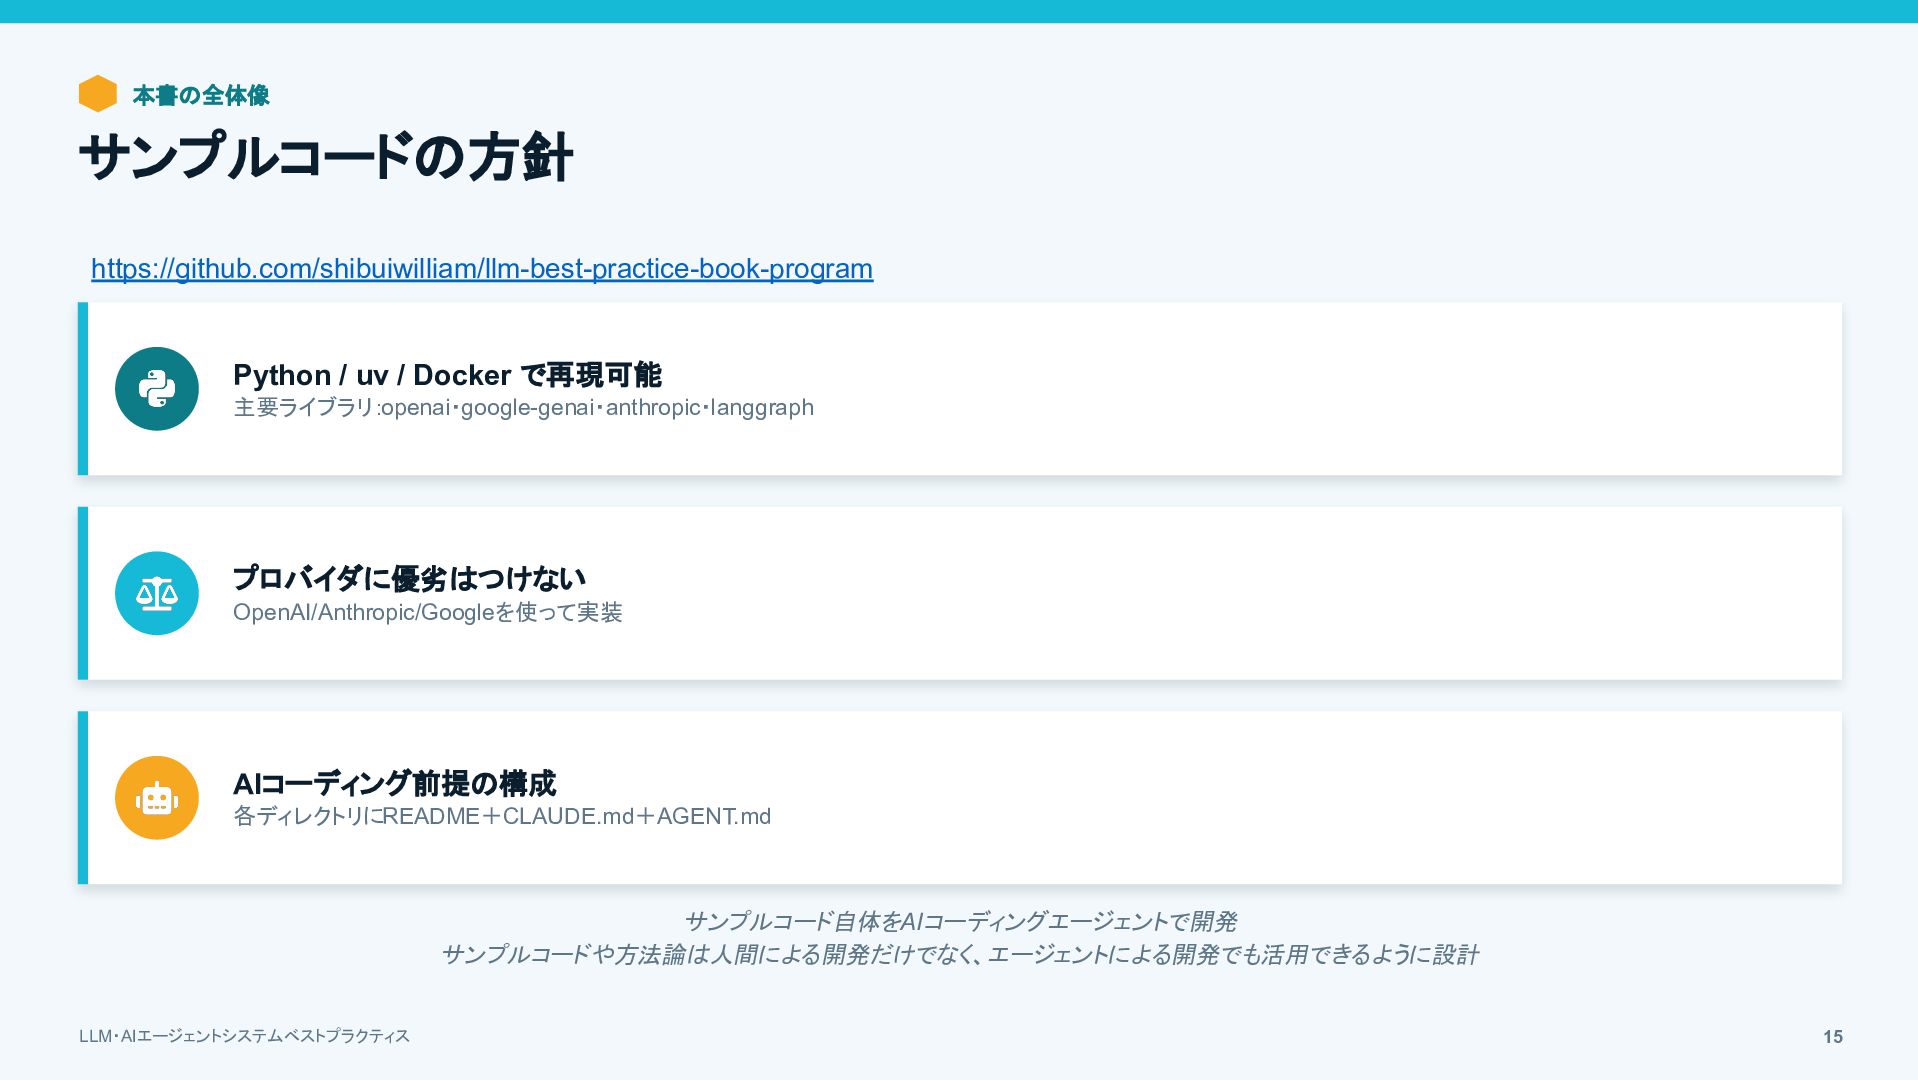Viewport: 1918px width, 1080px height.
Task: Open the GitHub llm-best-practice-book-program link
Action: click(482, 269)
